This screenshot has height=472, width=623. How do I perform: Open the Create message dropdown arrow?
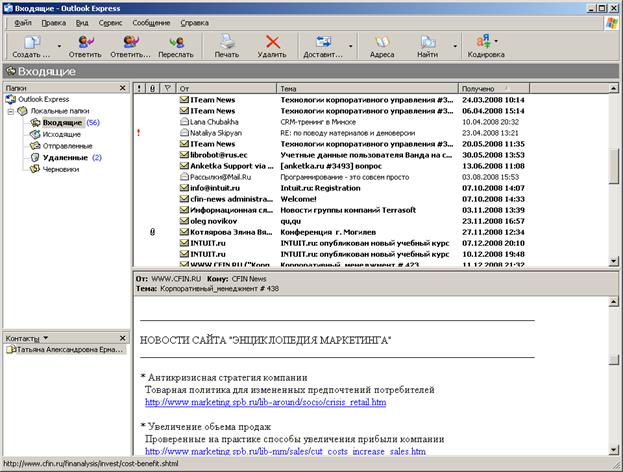tap(59, 46)
